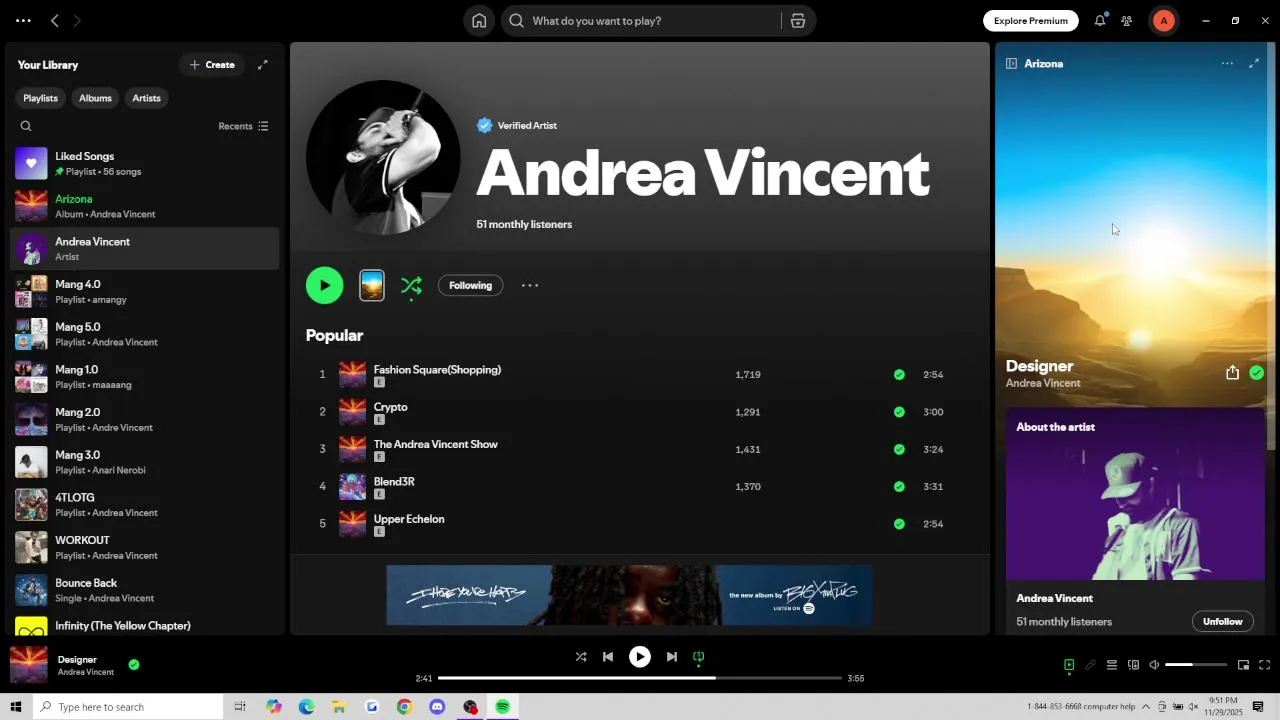Enter full screen player mode
This screenshot has height=720, width=1280.
coord(1265,665)
